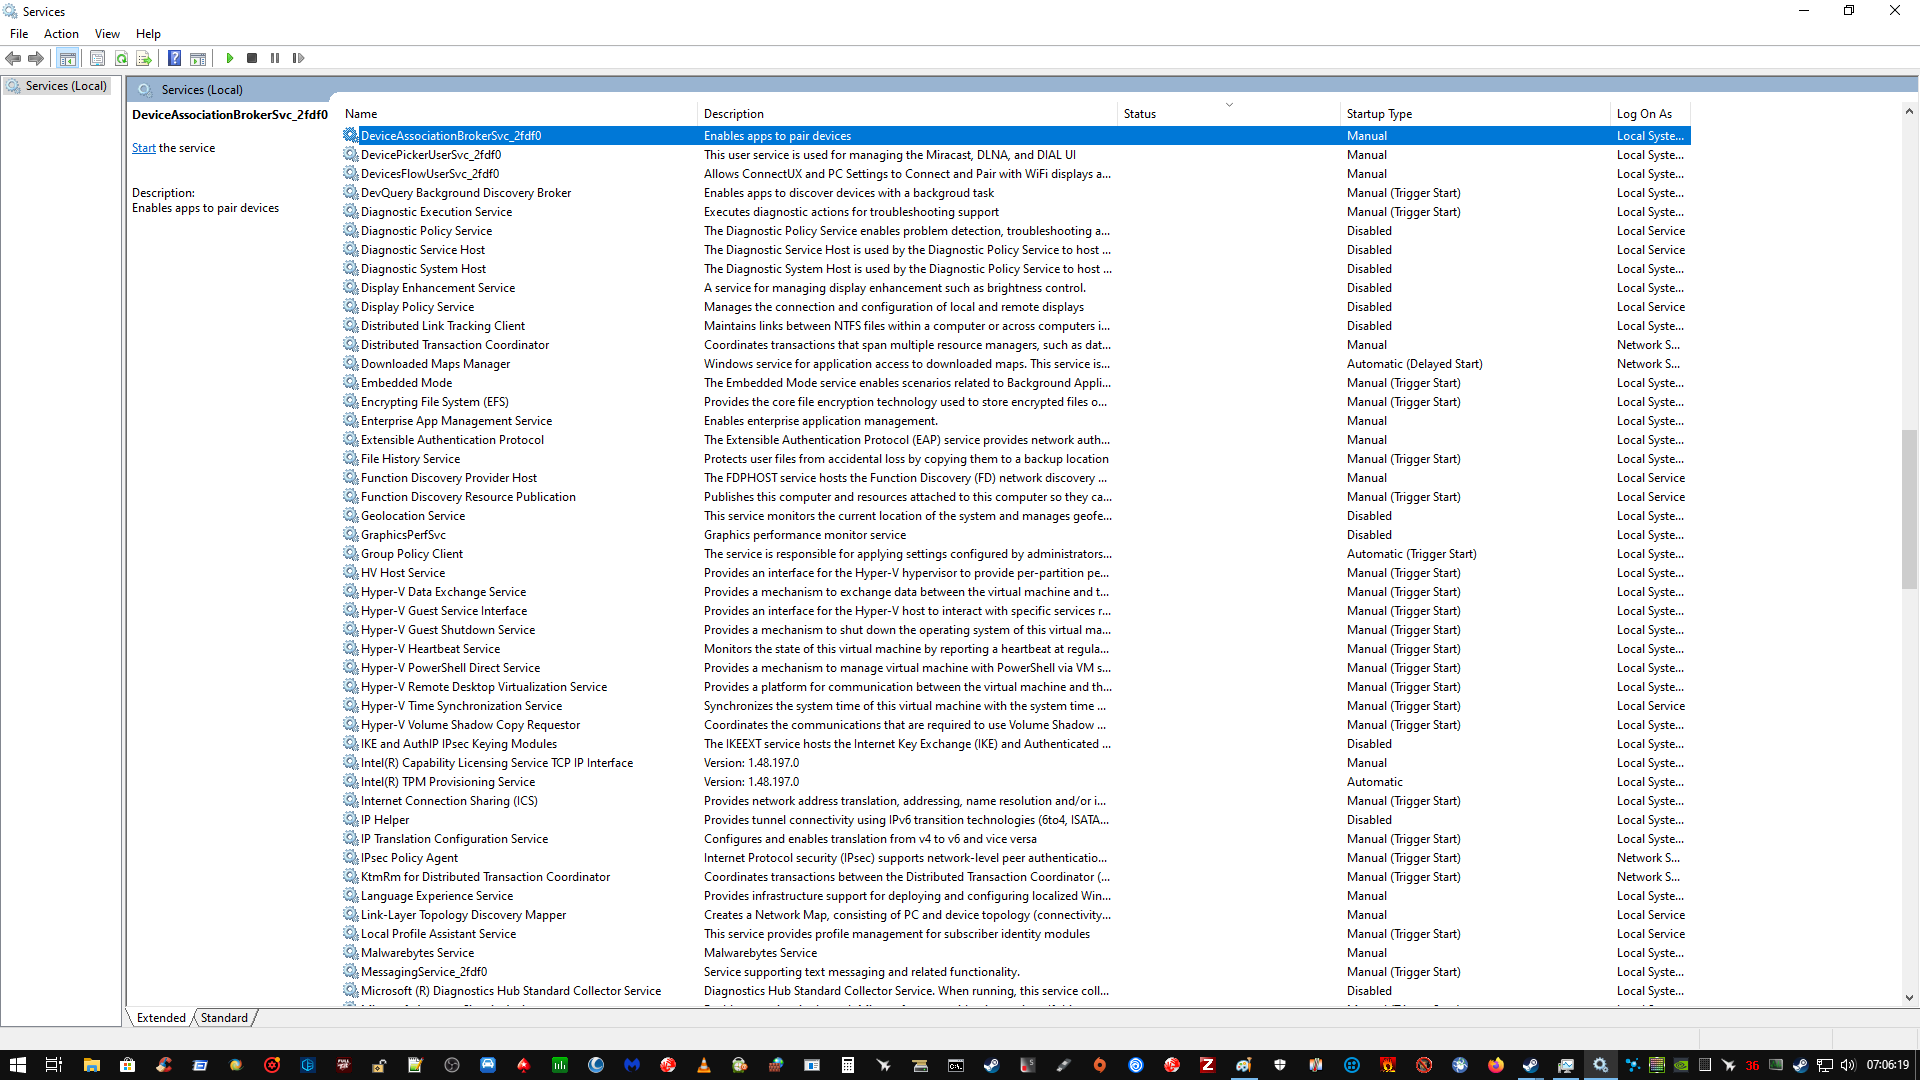
Task: Open the Action menu
Action: 61,34
